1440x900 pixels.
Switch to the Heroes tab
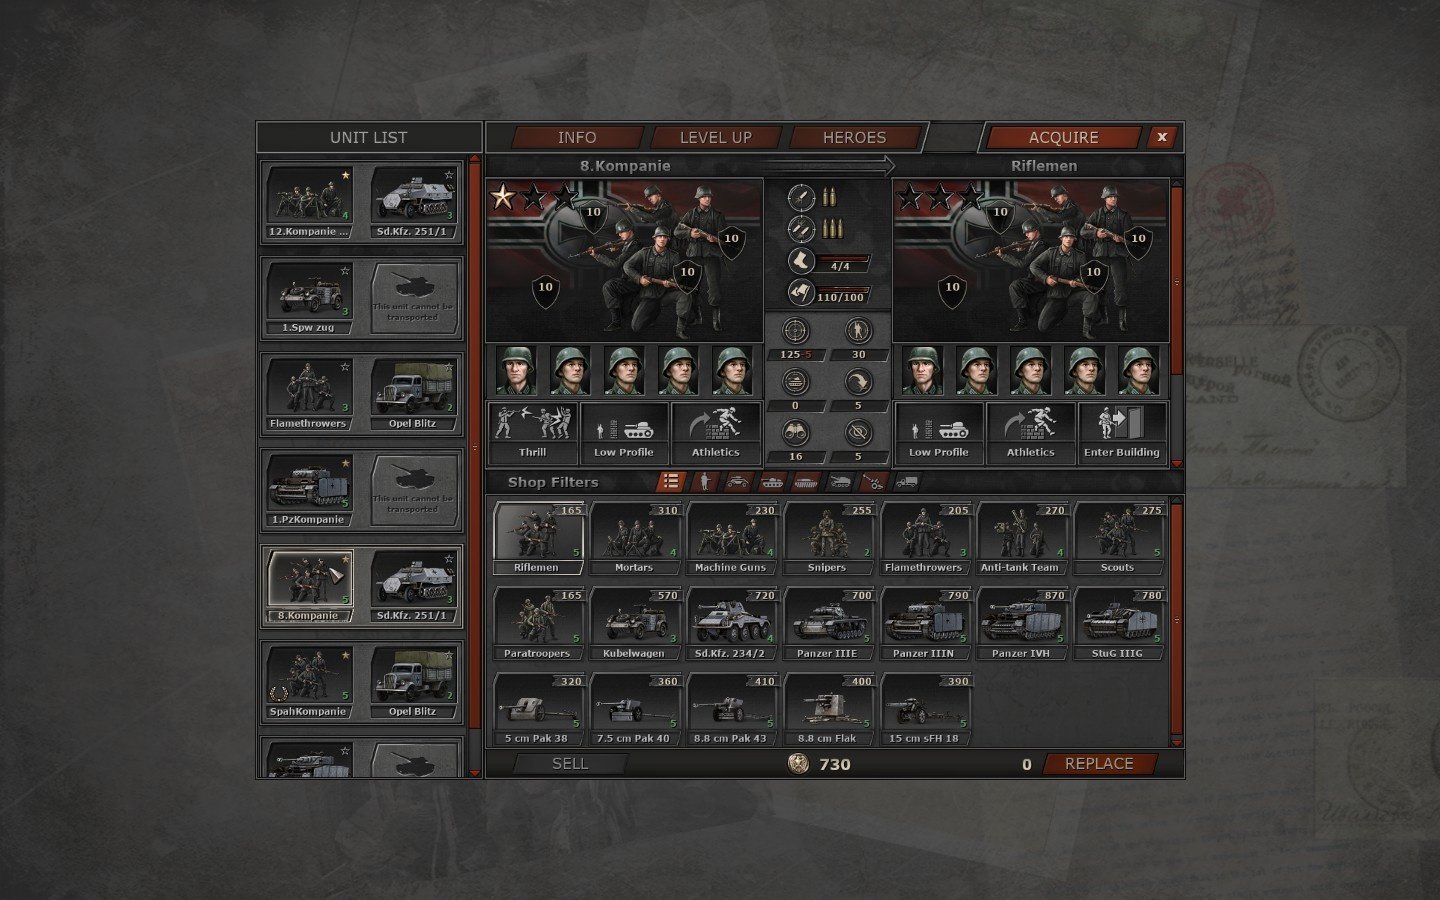coord(854,138)
